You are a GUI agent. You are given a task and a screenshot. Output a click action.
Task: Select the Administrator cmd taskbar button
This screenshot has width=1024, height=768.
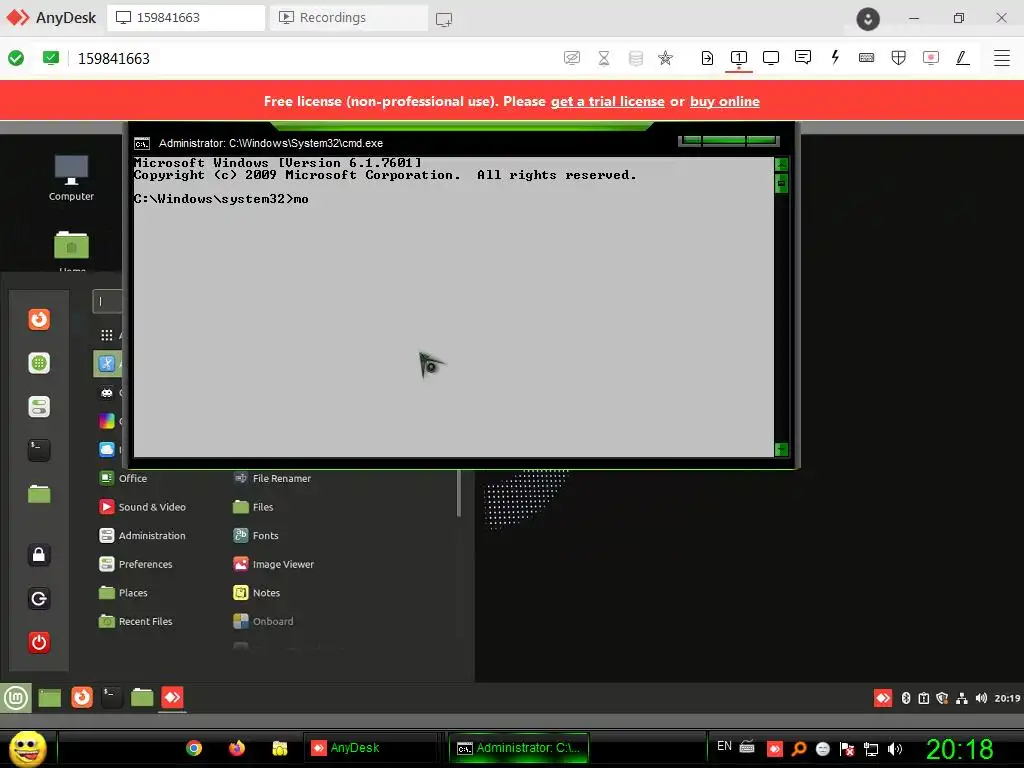pyautogui.click(x=519, y=748)
